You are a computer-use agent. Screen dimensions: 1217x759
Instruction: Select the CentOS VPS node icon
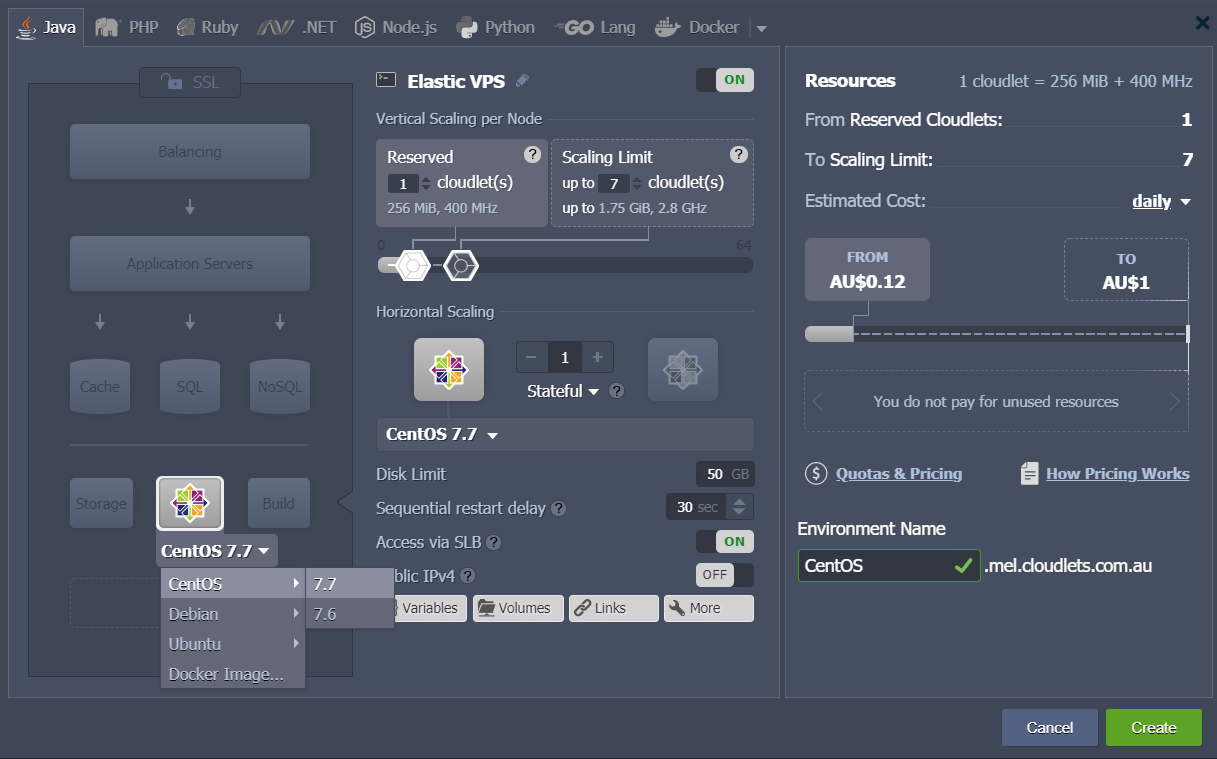pyautogui.click(x=190, y=503)
